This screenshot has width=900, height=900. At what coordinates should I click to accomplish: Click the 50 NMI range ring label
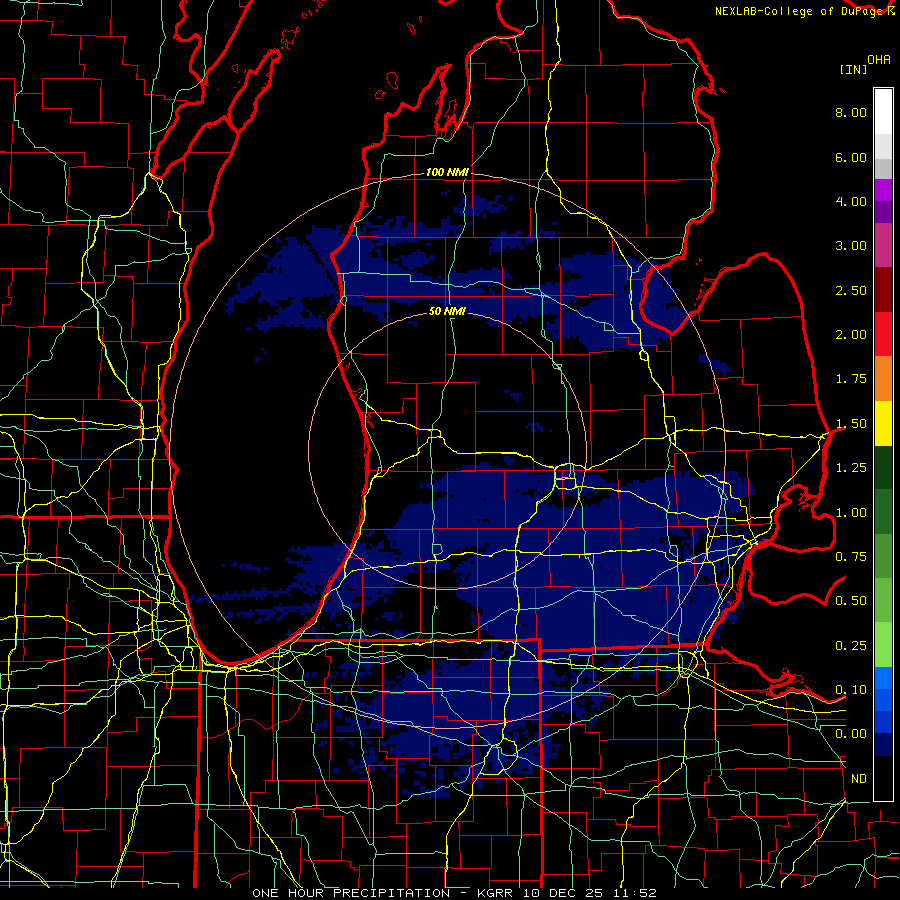click(x=447, y=312)
